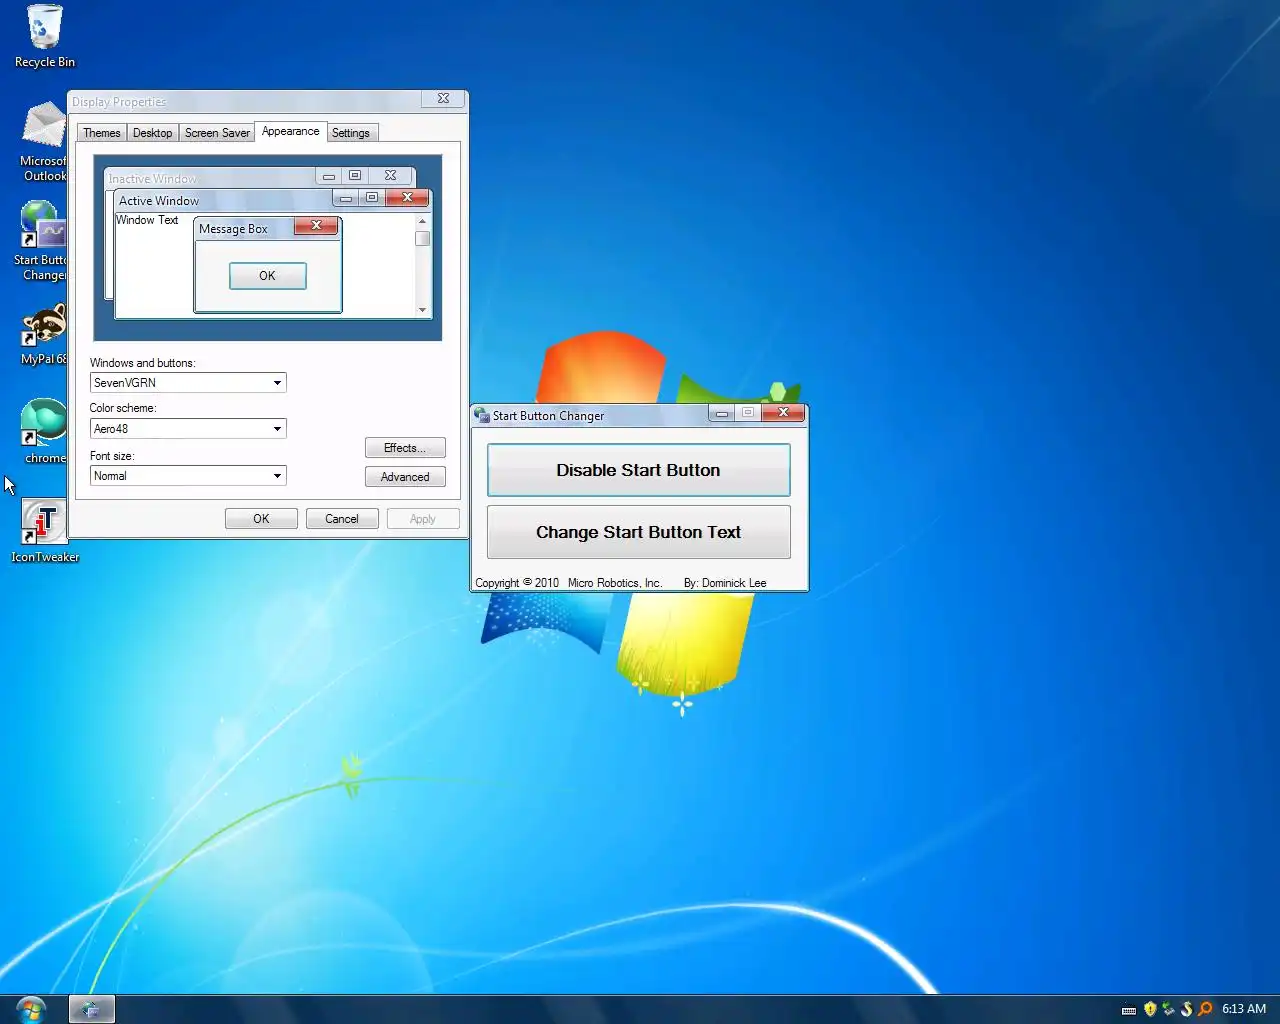
Task: Click the 'By: Dominick Lee' text
Action: 725,583
